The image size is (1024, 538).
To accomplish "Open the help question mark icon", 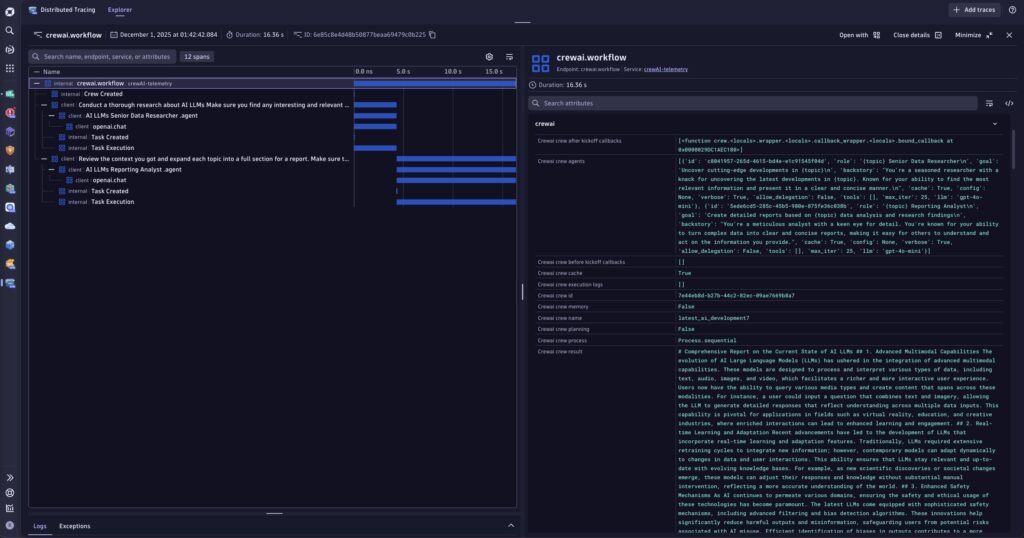I will pyautogui.click(x=1012, y=10).
